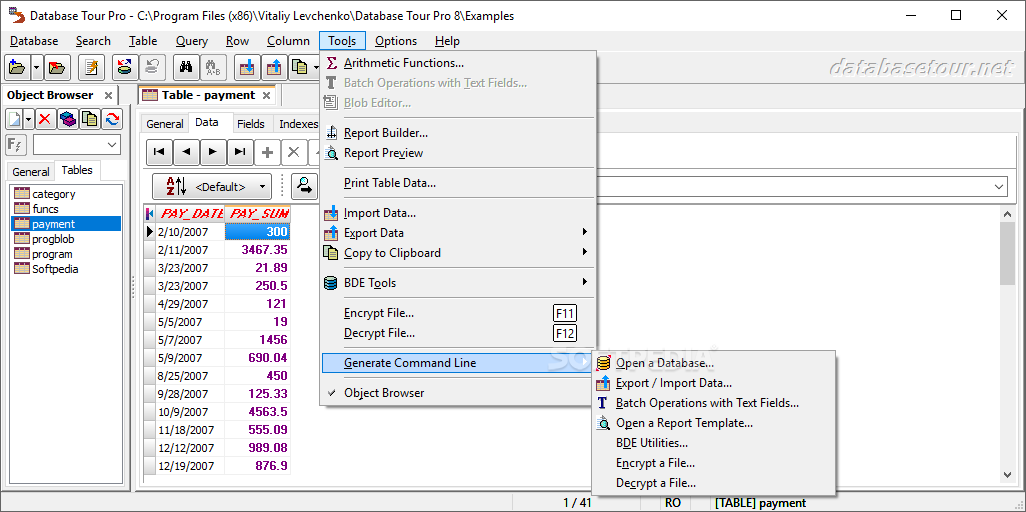The image size is (1026, 512).
Task: Choose Import Data... from Tools menu
Action: (380, 213)
